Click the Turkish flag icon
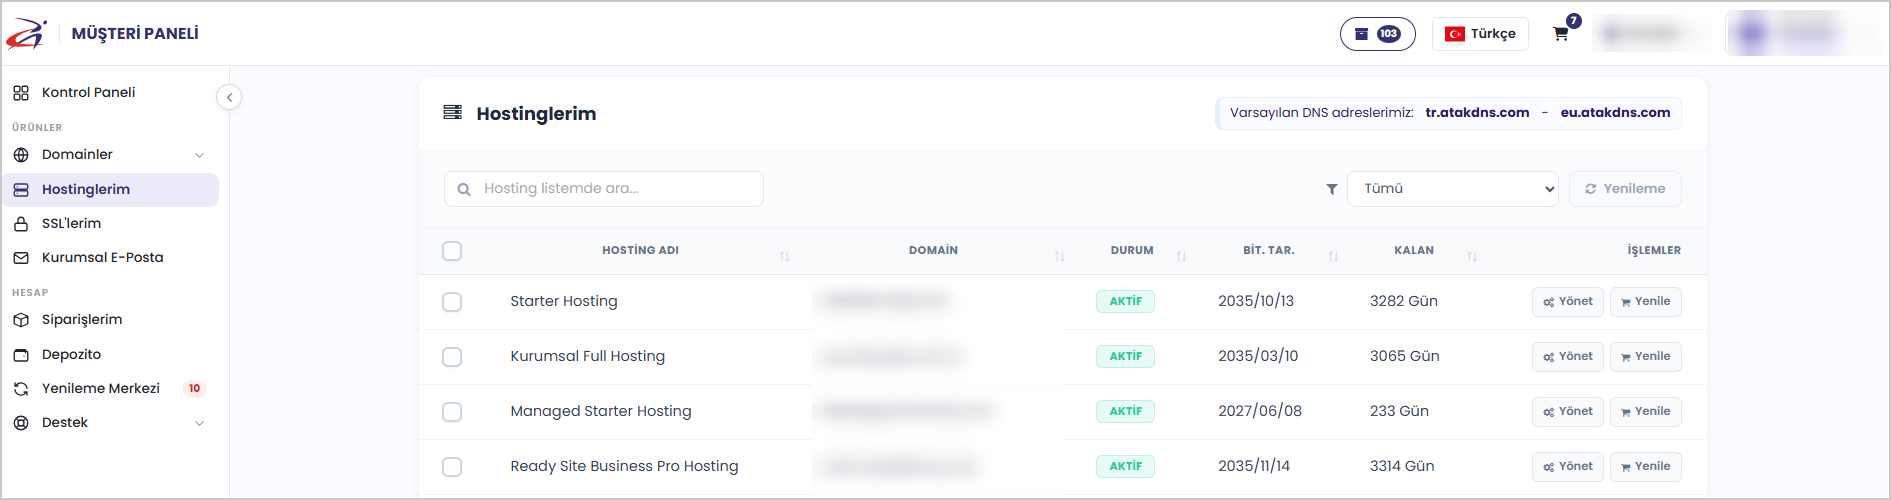The image size is (1891, 500). 1455,34
